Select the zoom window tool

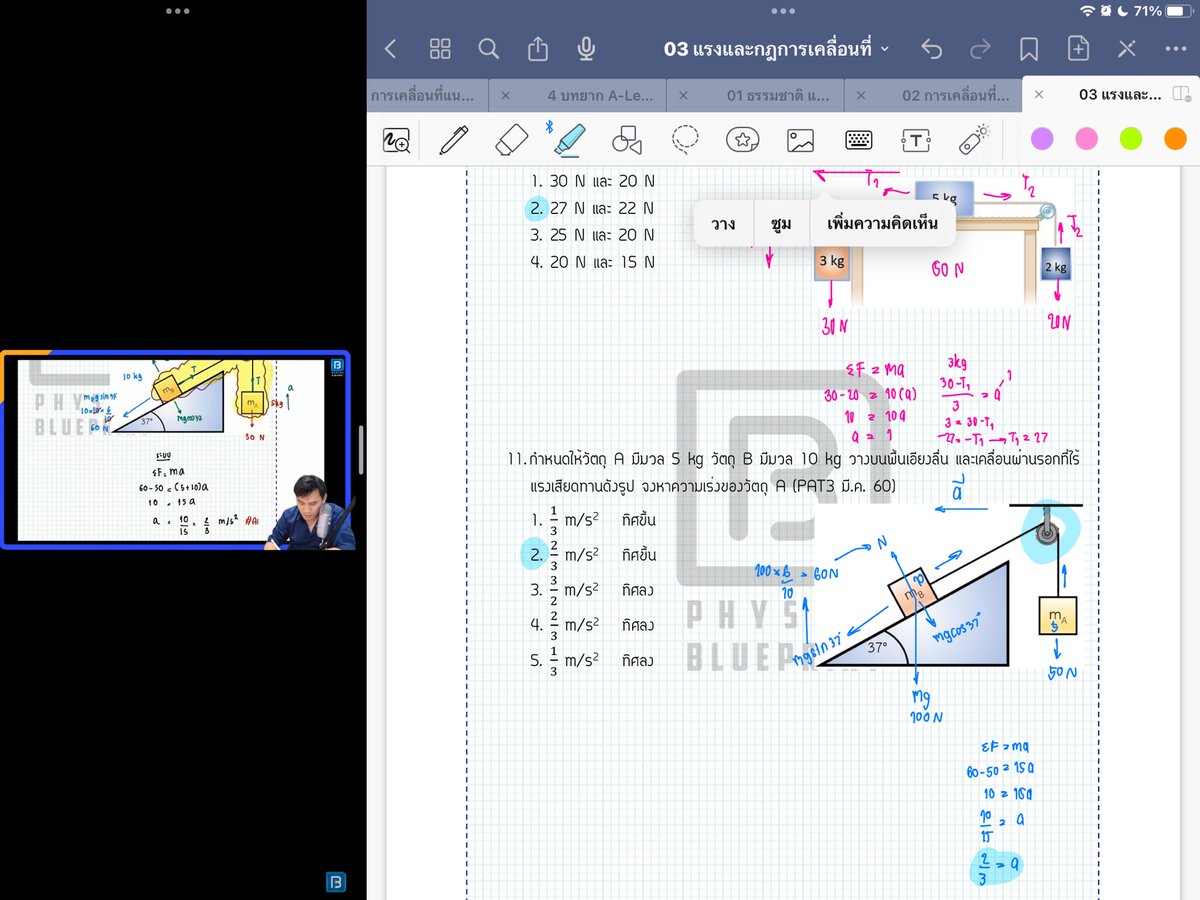397,140
